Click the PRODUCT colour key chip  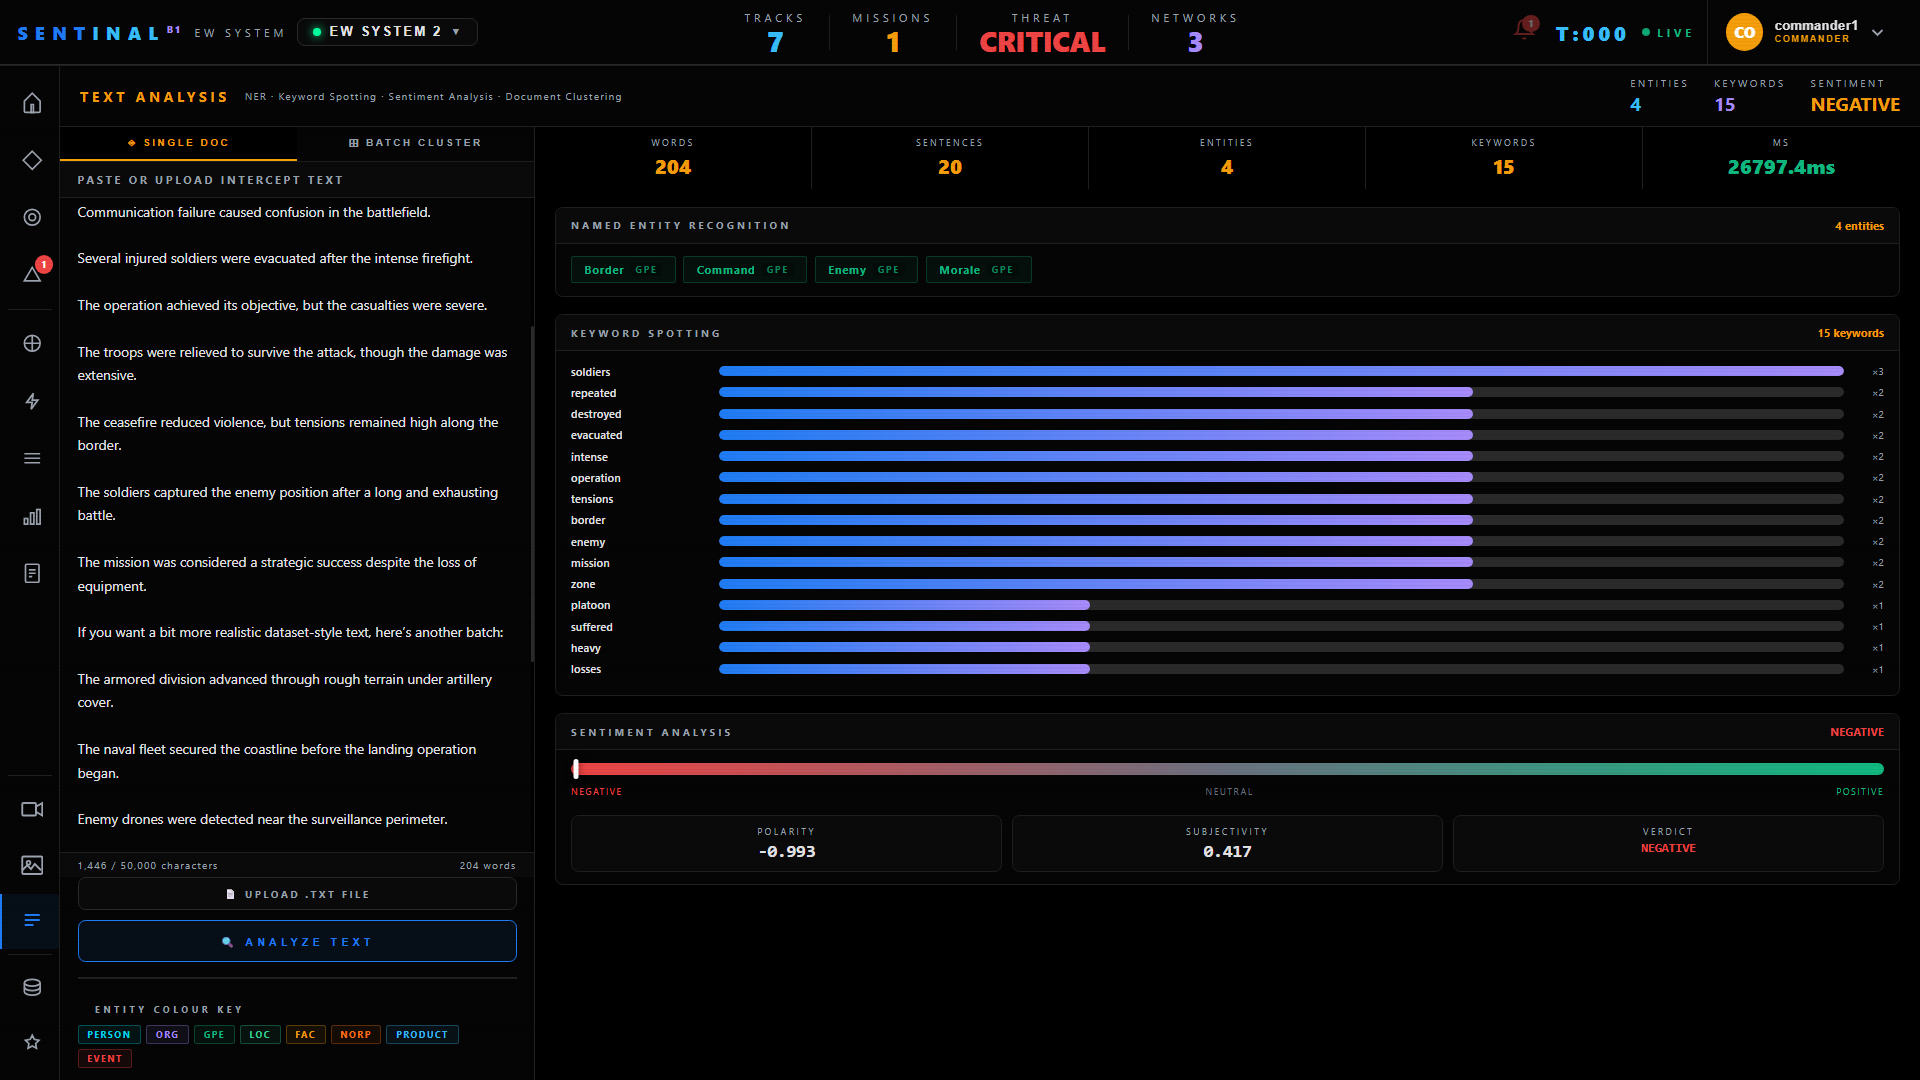tap(422, 1035)
